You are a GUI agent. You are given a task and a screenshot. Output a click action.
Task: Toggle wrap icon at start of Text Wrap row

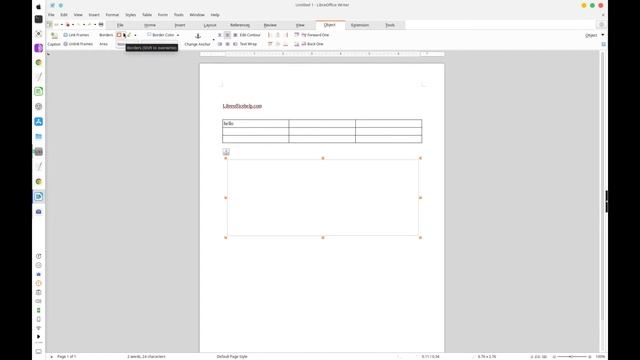coord(220,44)
